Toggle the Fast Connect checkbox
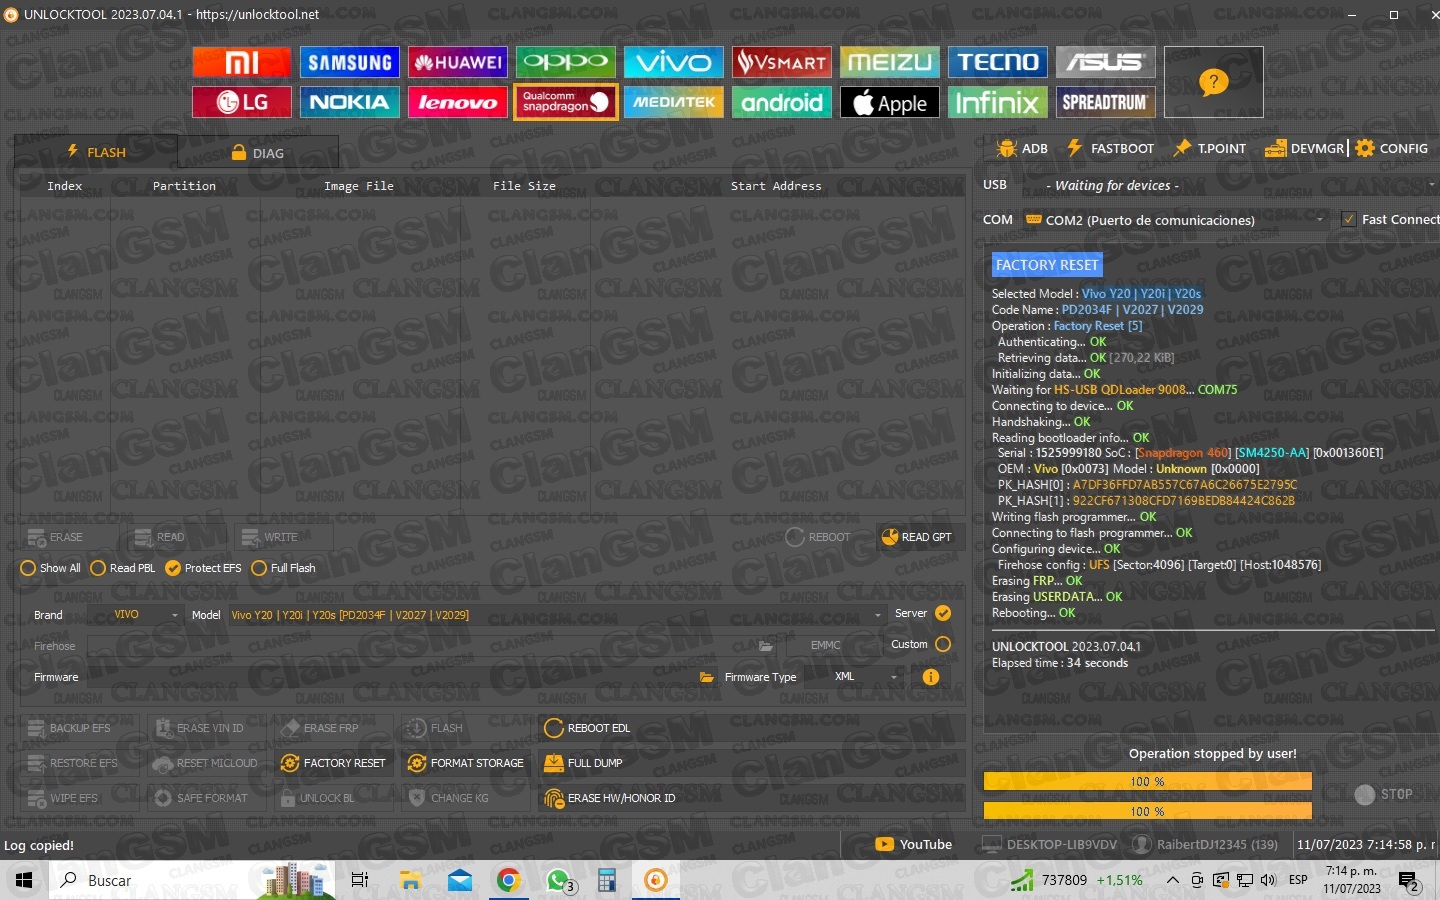The image size is (1440, 900). pyautogui.click(x=1349, y=219)
